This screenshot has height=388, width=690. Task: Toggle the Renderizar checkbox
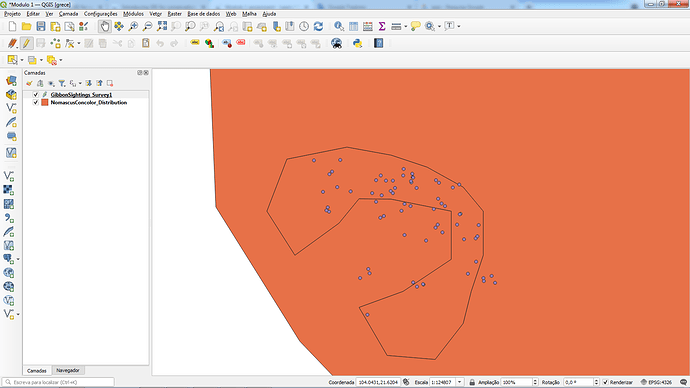pyautogui.click(x=606, y=382)
